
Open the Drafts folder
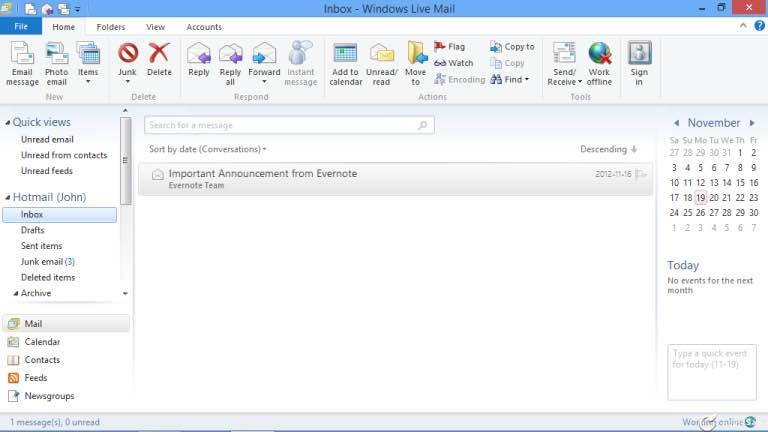click(x=32, y=230)
